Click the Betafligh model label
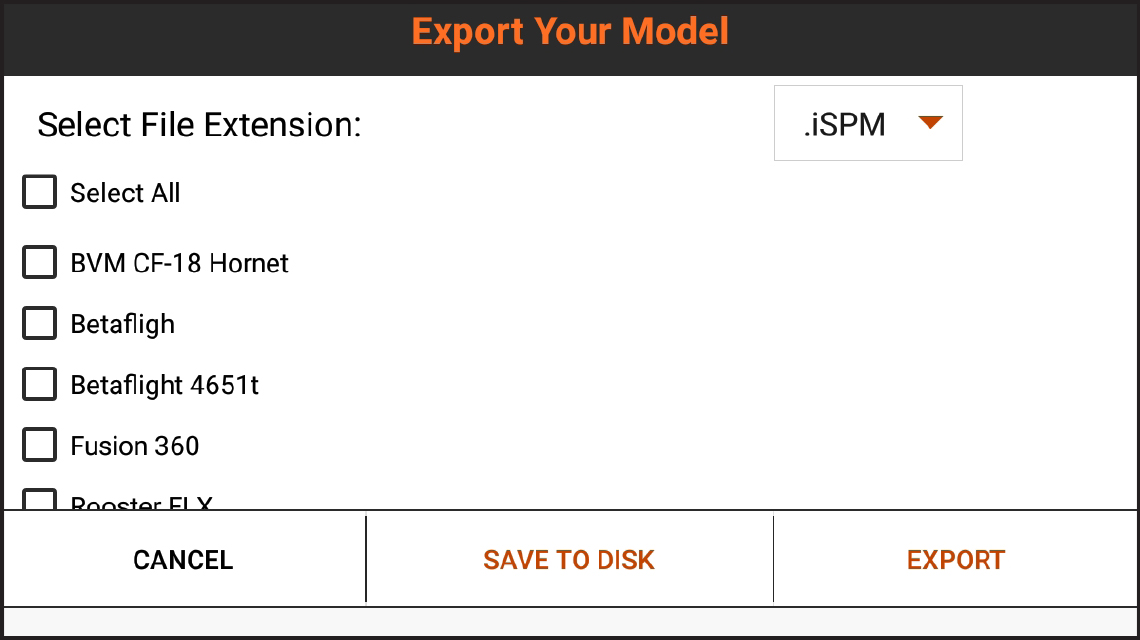 123,325
